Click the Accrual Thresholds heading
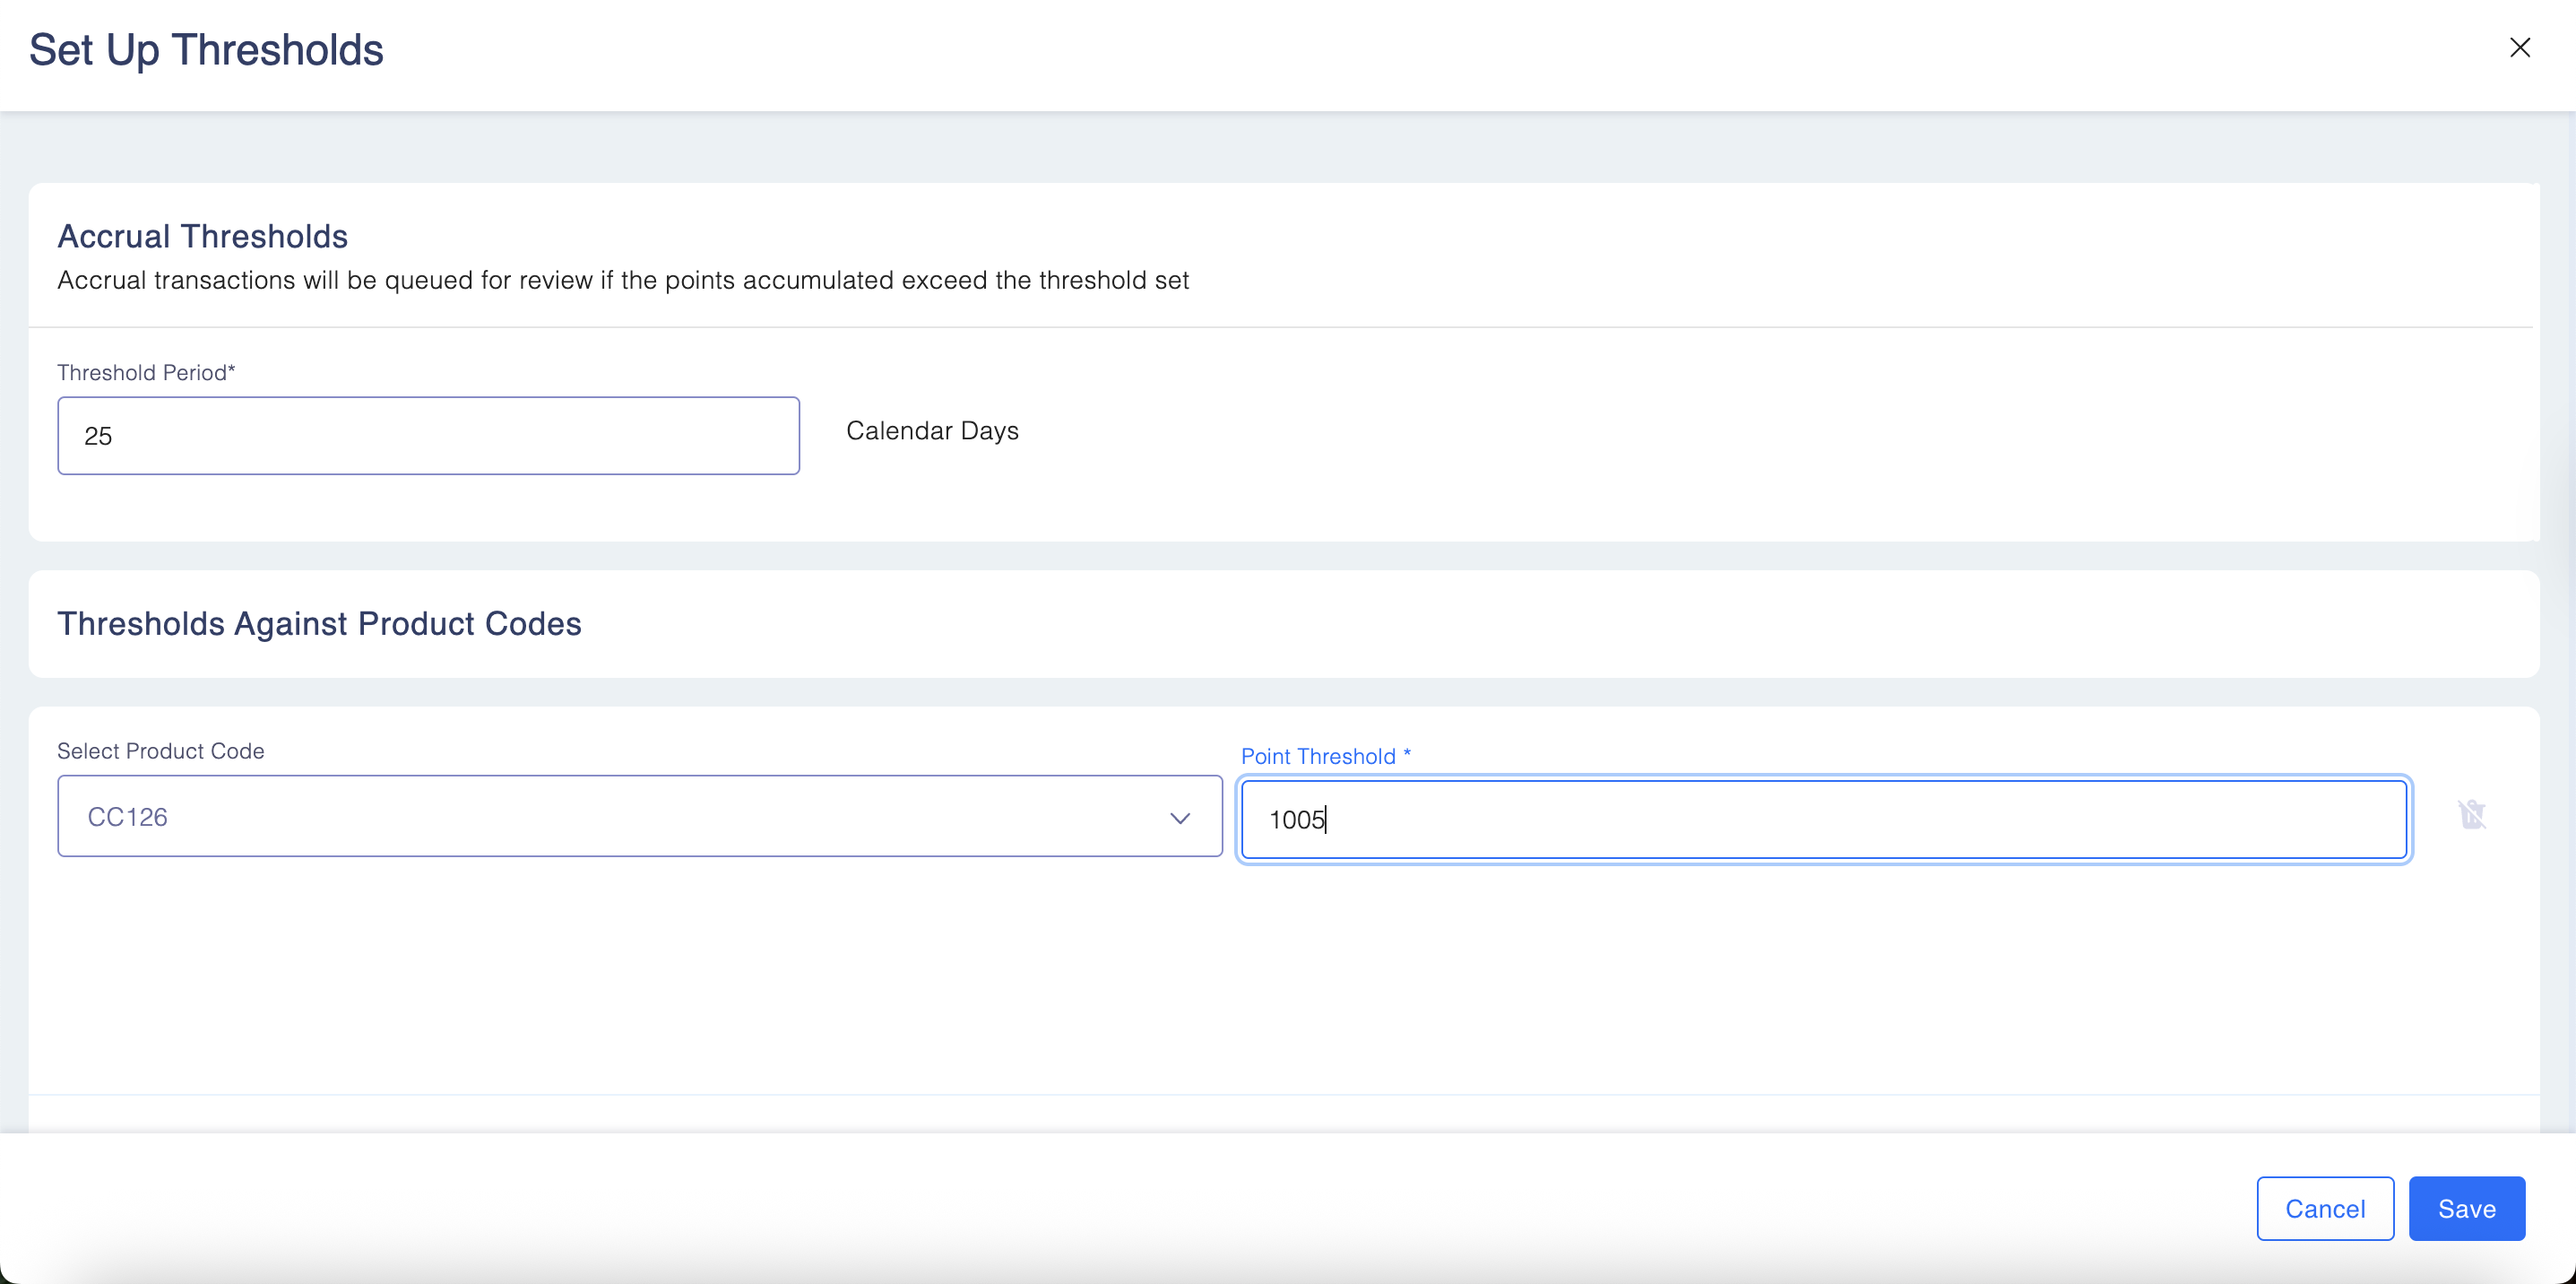The image size is (2576, 1284). 203,237
